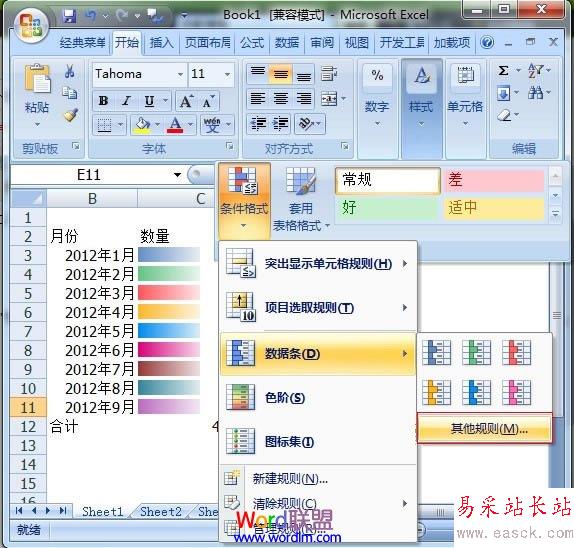The width and height of the screenshot is (574, 548).
Task: Click the Office button logo
Action: pos(31,26)
